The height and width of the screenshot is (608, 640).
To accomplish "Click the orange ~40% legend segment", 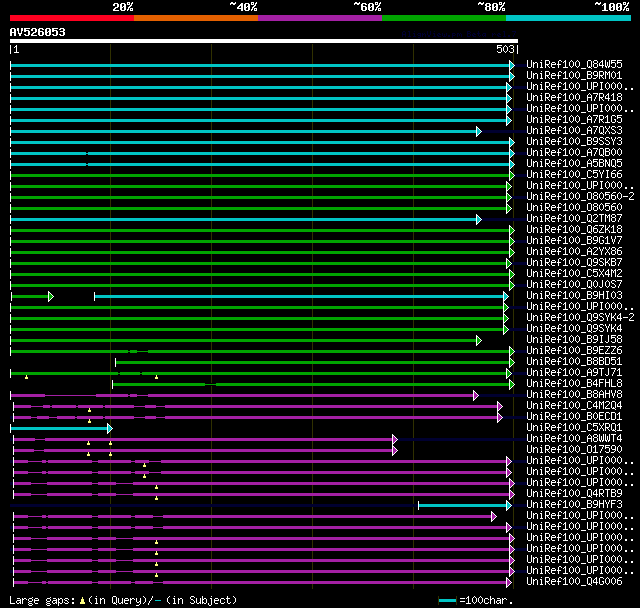I will point(196,18).
